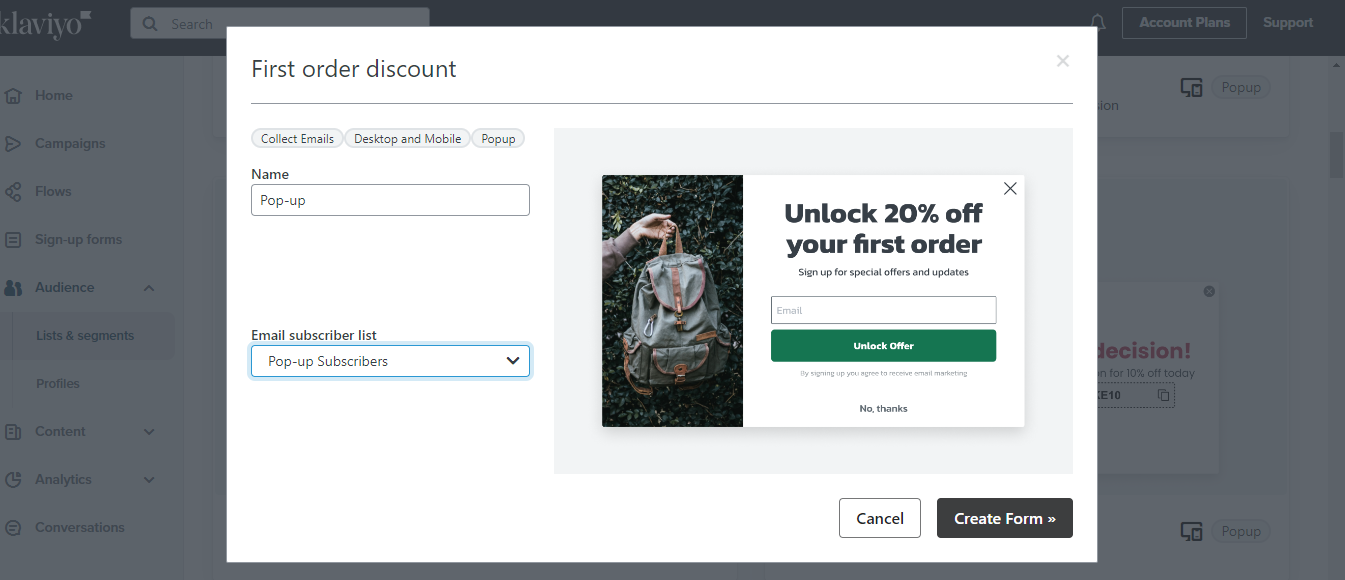
Task: Click the Name input field
Action: point(390,200)
